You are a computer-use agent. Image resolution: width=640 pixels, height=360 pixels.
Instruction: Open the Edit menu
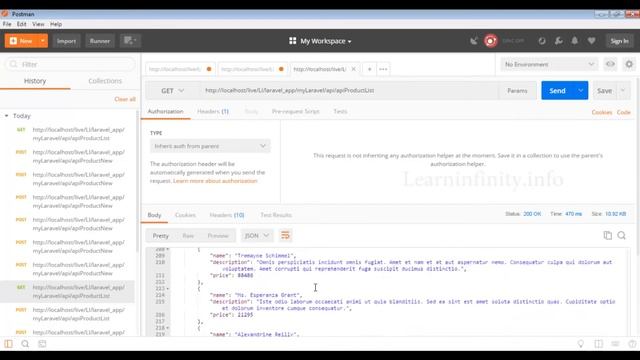(22, 24)
